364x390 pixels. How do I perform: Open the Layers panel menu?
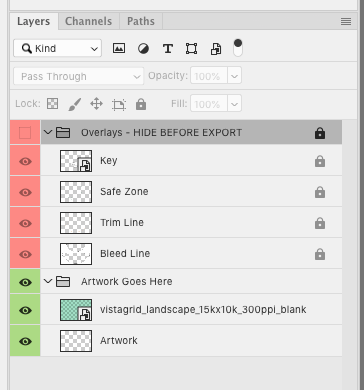click(x=346, y=22)
